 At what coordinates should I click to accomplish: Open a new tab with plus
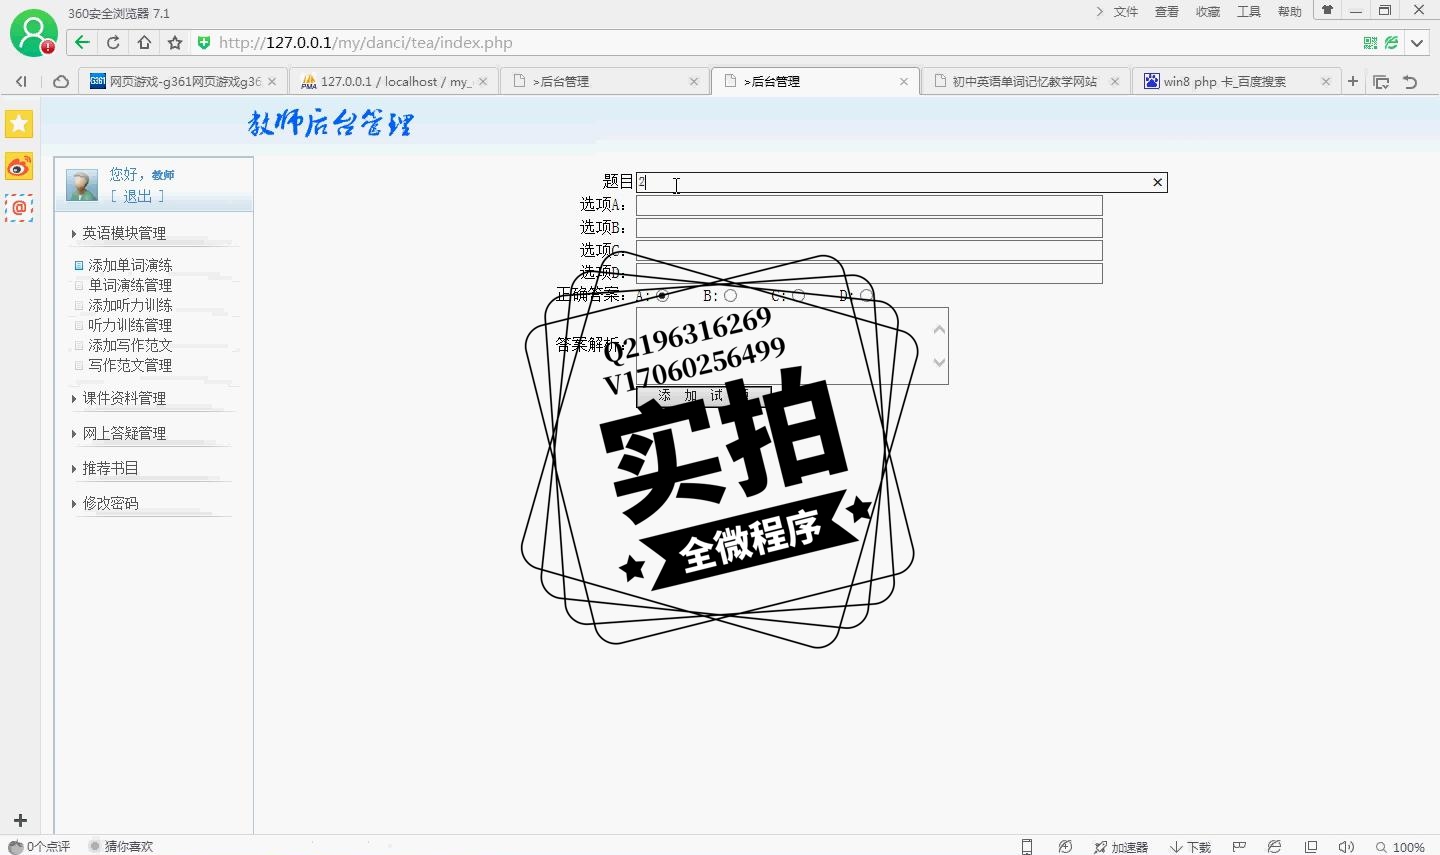(1353, 81)
